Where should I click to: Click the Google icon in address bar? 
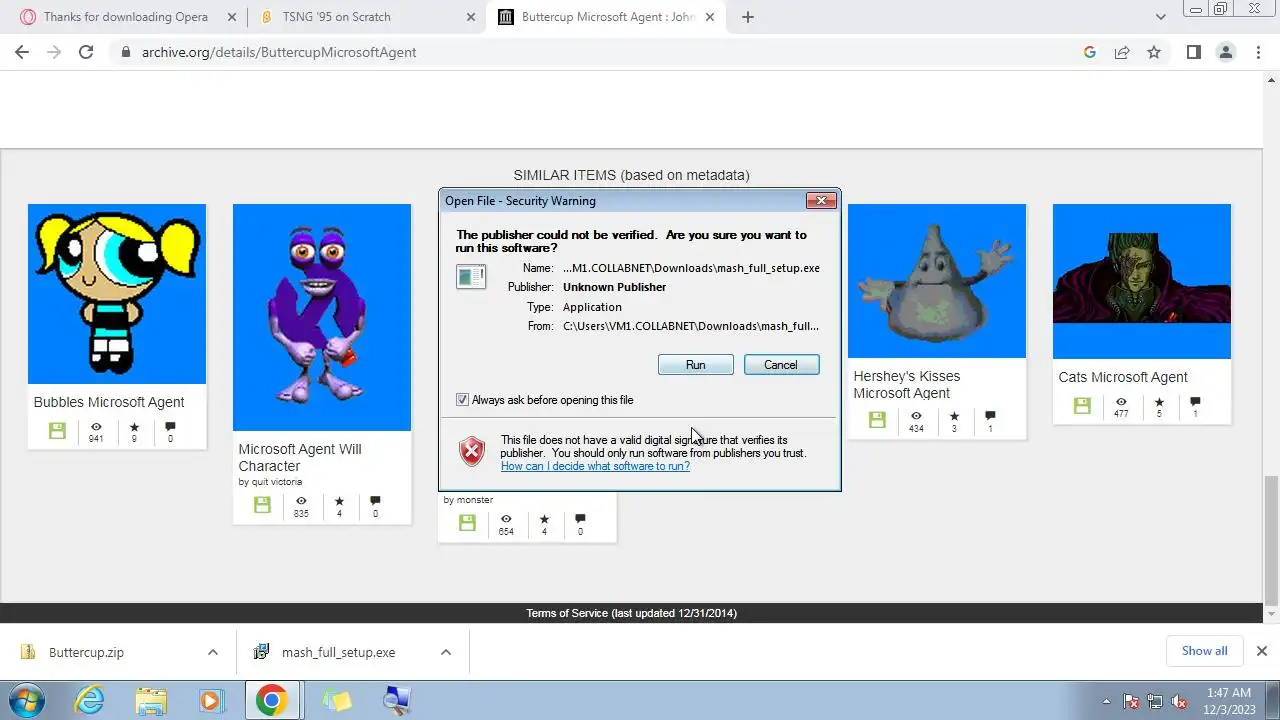[x=1090, y=52]
